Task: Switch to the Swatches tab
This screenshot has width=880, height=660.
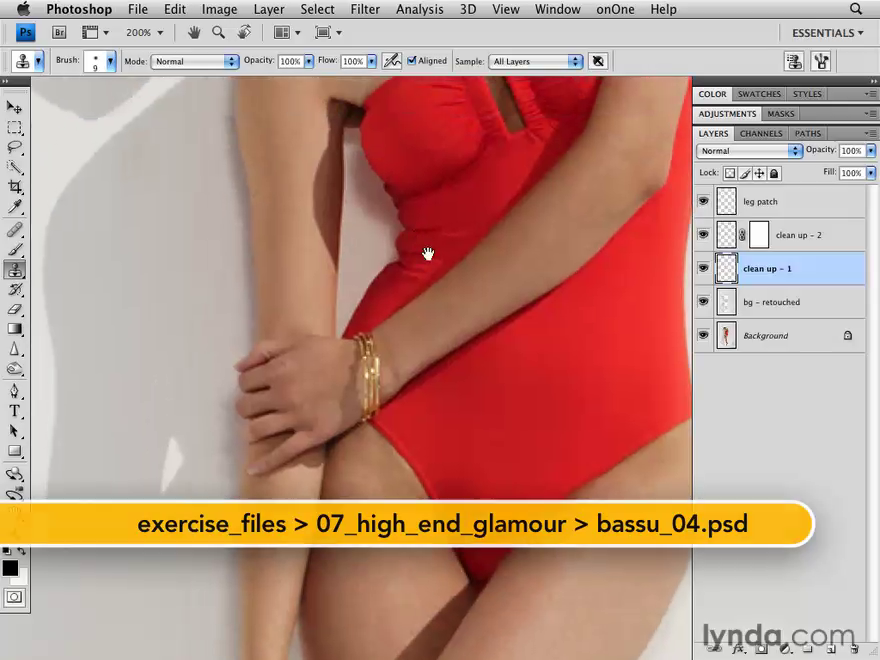Action: tap(759, 94)
